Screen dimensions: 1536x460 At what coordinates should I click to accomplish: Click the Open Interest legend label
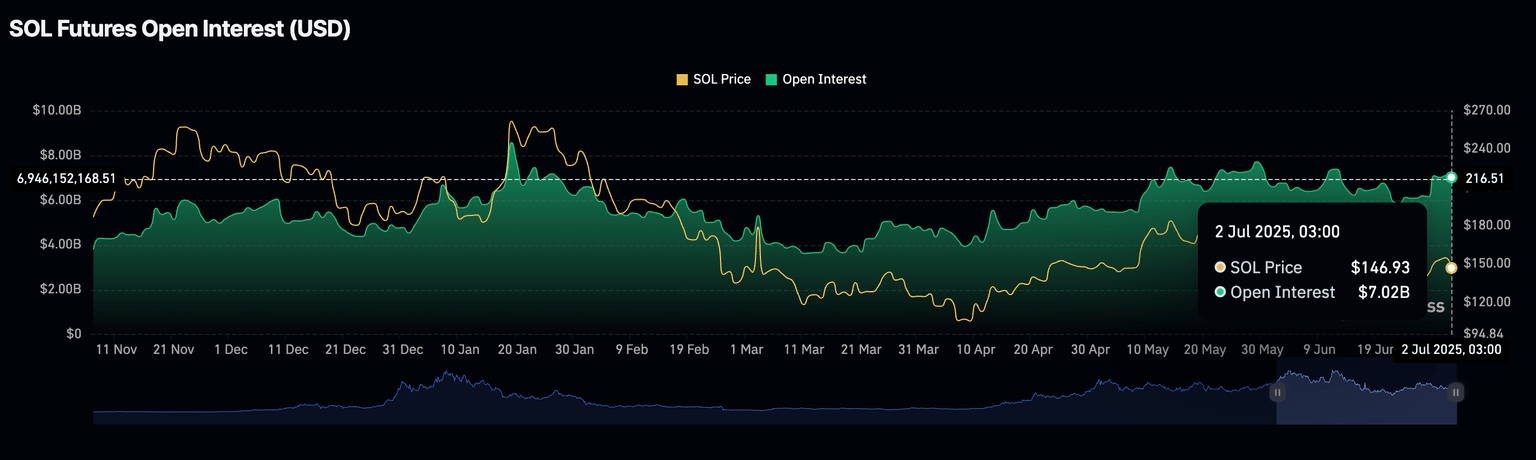(824, 79)
